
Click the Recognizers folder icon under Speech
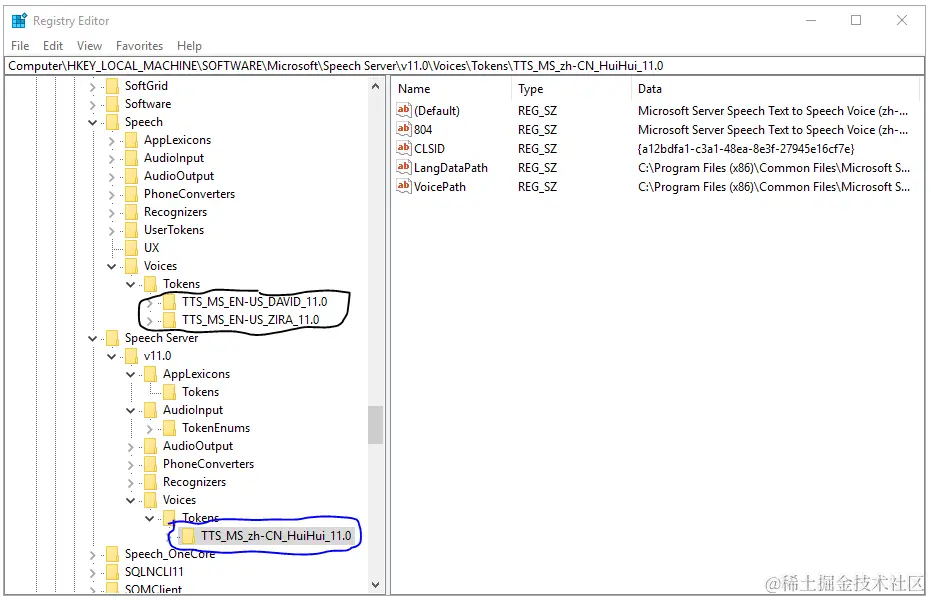tap(131, 212)
